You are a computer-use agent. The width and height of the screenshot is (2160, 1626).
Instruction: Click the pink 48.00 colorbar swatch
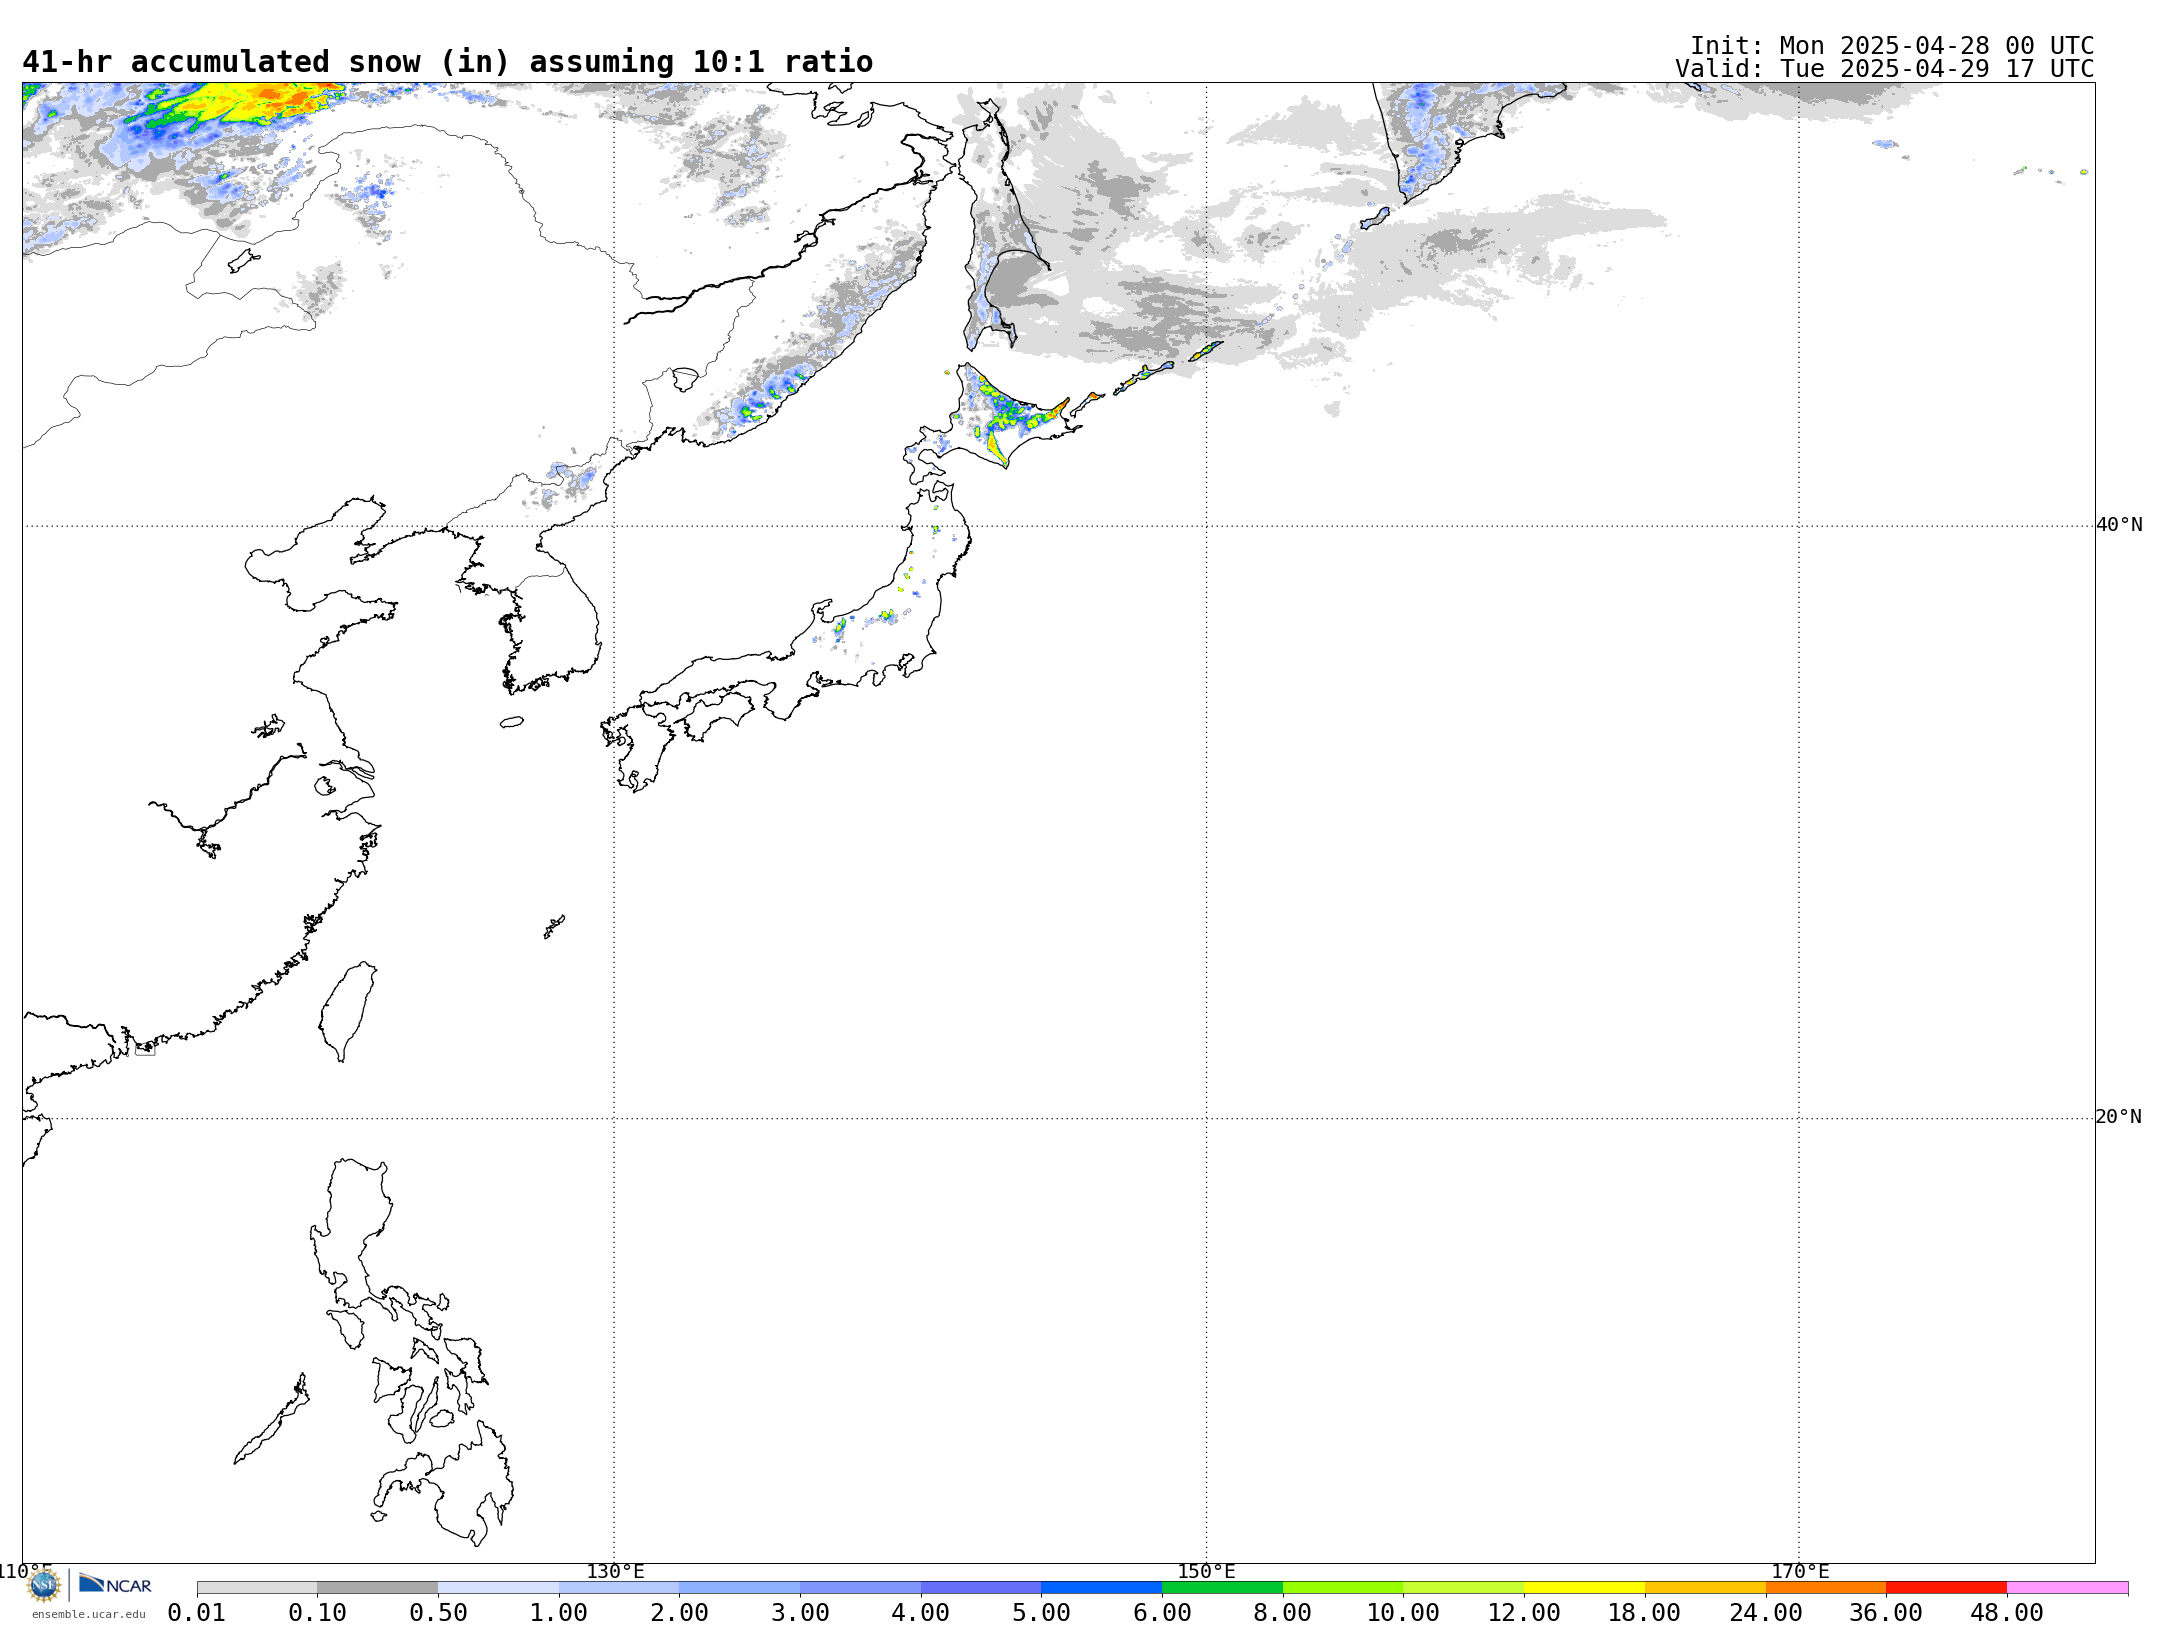pyautogui.click(x=2067, y=1588)
